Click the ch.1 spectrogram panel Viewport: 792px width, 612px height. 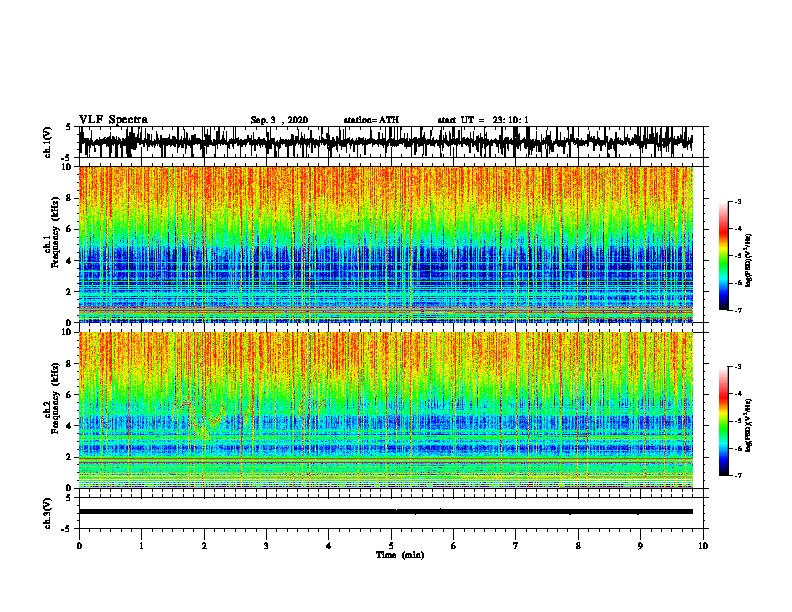385,244
